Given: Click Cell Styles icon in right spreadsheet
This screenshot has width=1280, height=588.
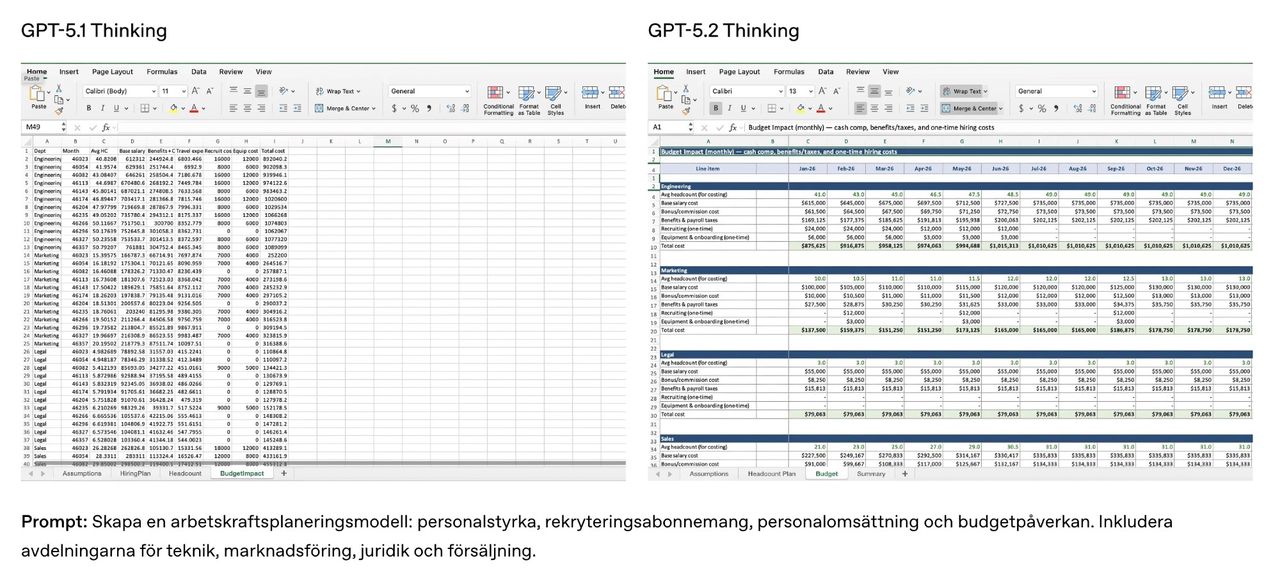Looking at the screenshot, I should tap(1183, 91).
